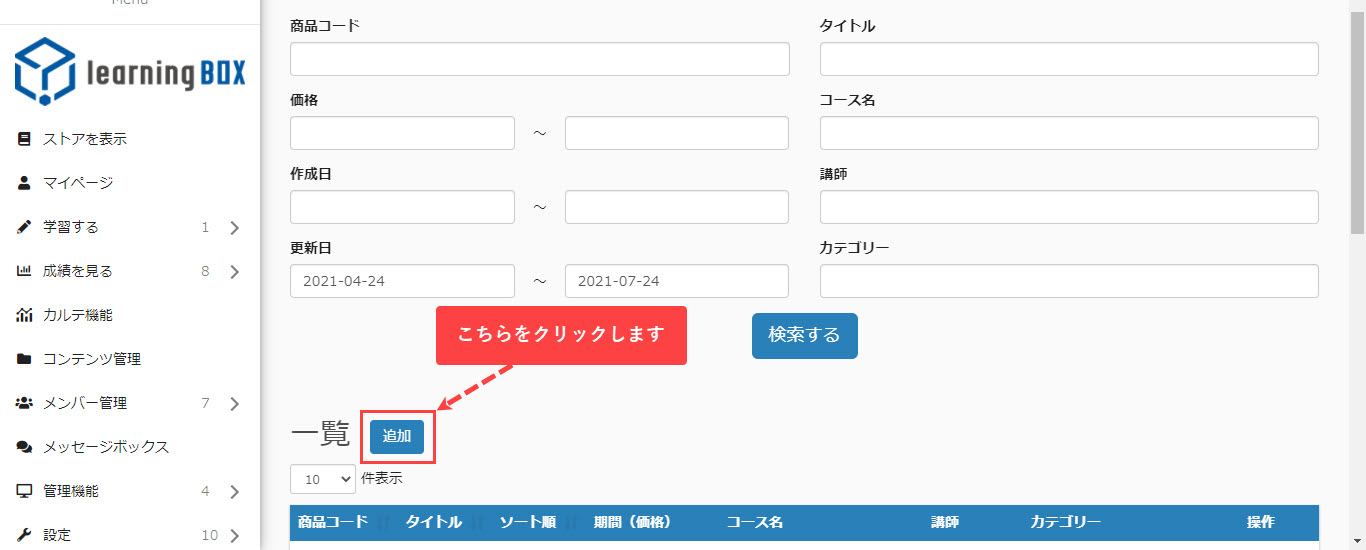
Task: Sort the table by 商品コード column header
Action: 333,522
